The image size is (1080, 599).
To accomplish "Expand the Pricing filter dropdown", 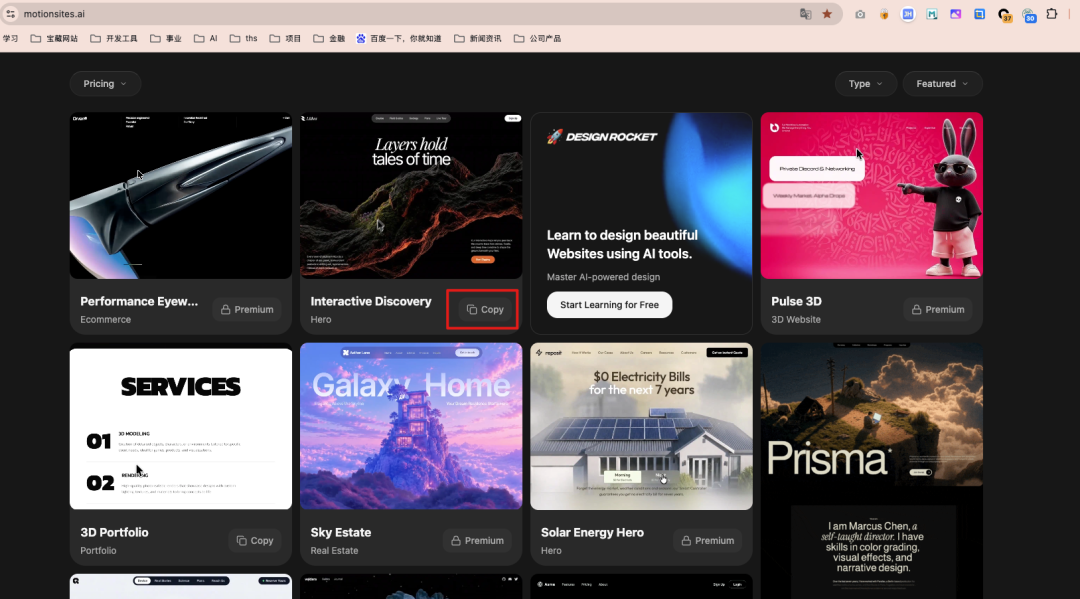I will 105,83.
